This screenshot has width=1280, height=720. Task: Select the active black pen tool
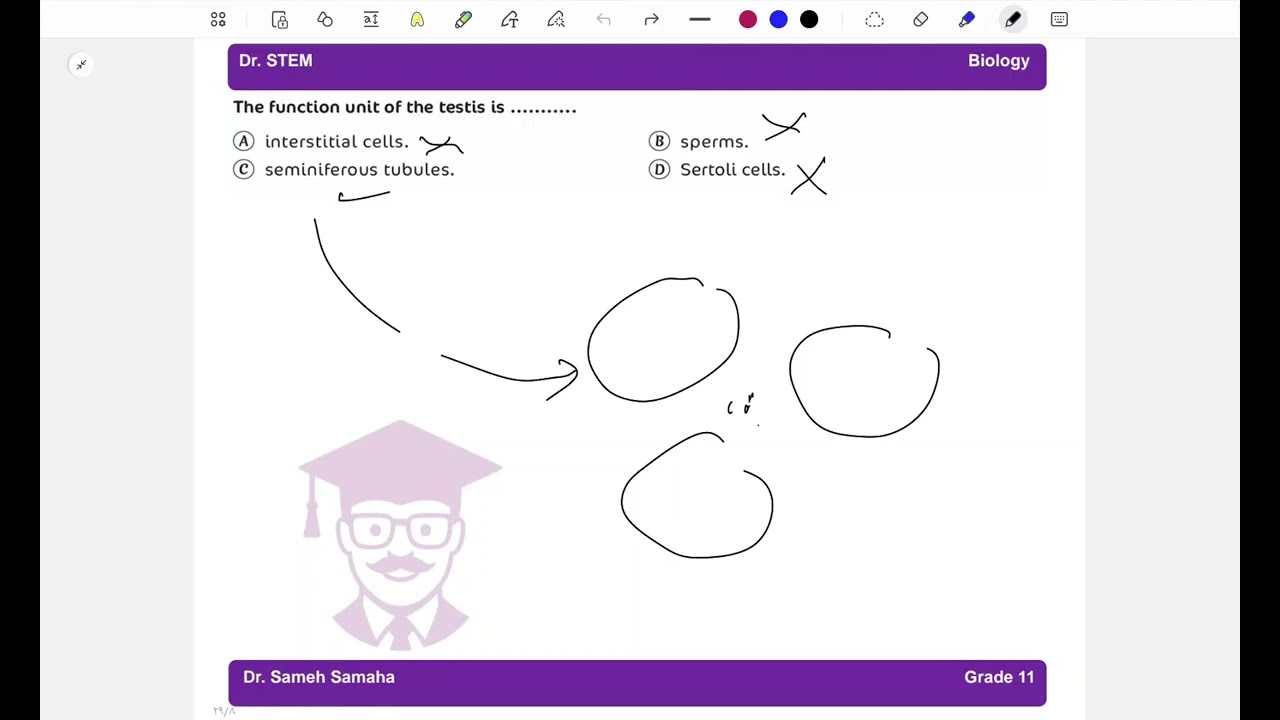click(1013, 19)
